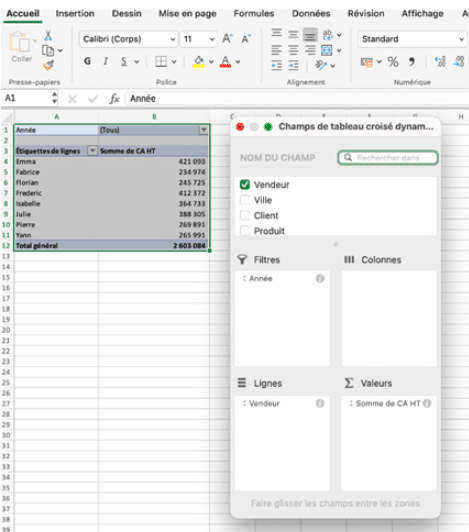This screenshot has width=469, height=532.
Task: Click the Coller (paste) icon
Action: (x=20, y=42)
